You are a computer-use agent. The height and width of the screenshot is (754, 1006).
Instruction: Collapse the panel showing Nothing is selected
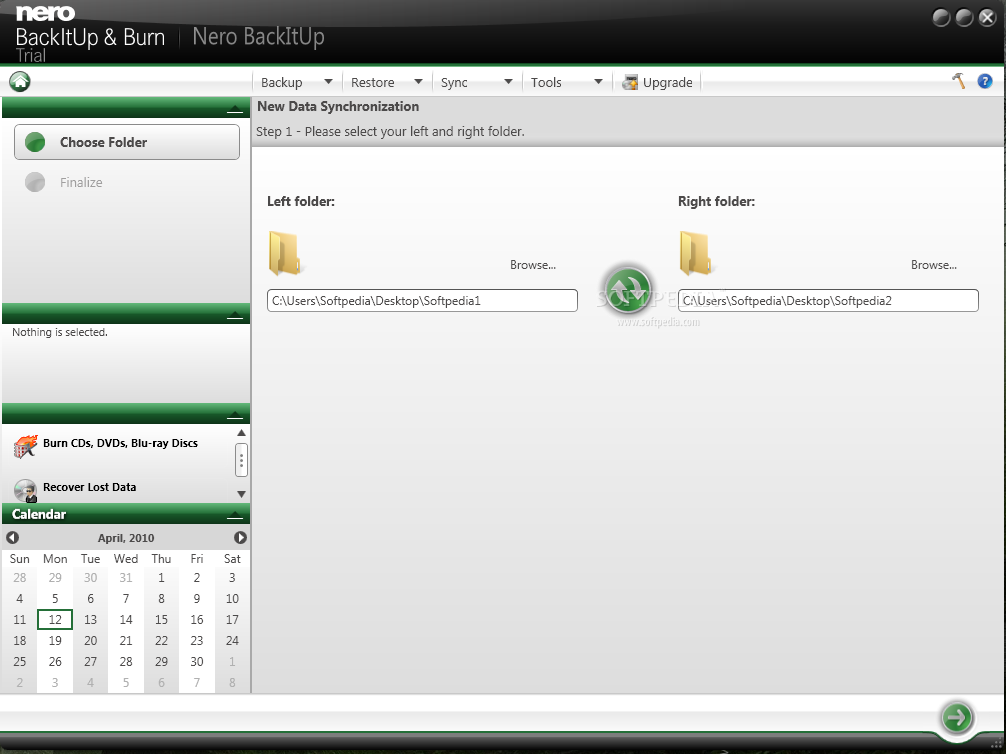point(235,315)
